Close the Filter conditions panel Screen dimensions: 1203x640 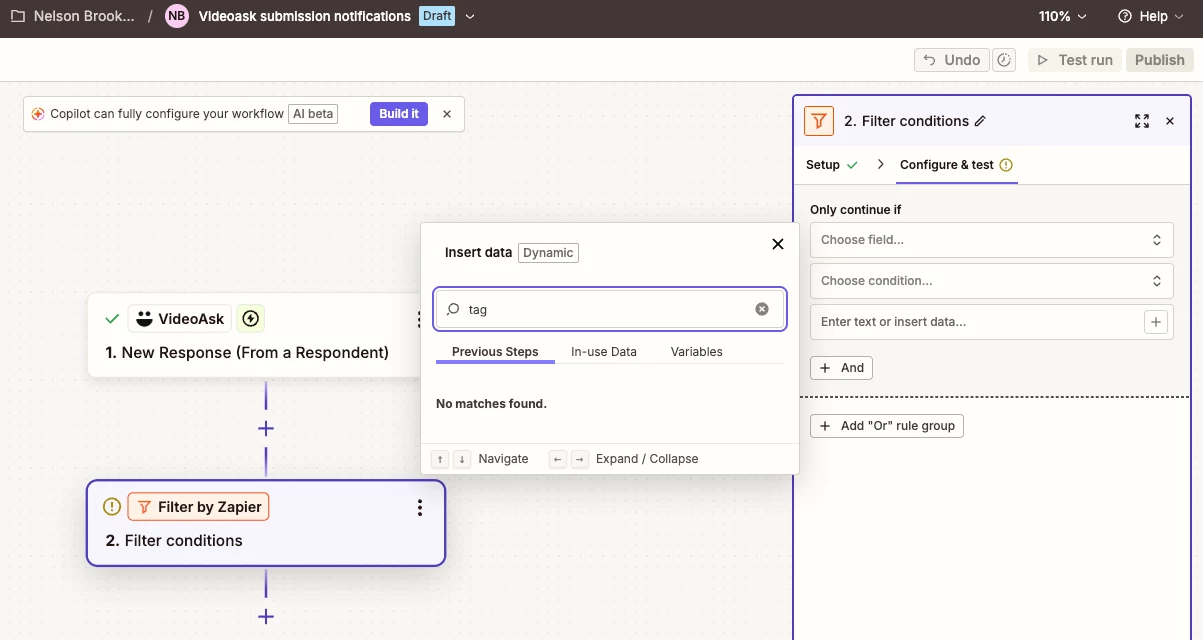1170,121
